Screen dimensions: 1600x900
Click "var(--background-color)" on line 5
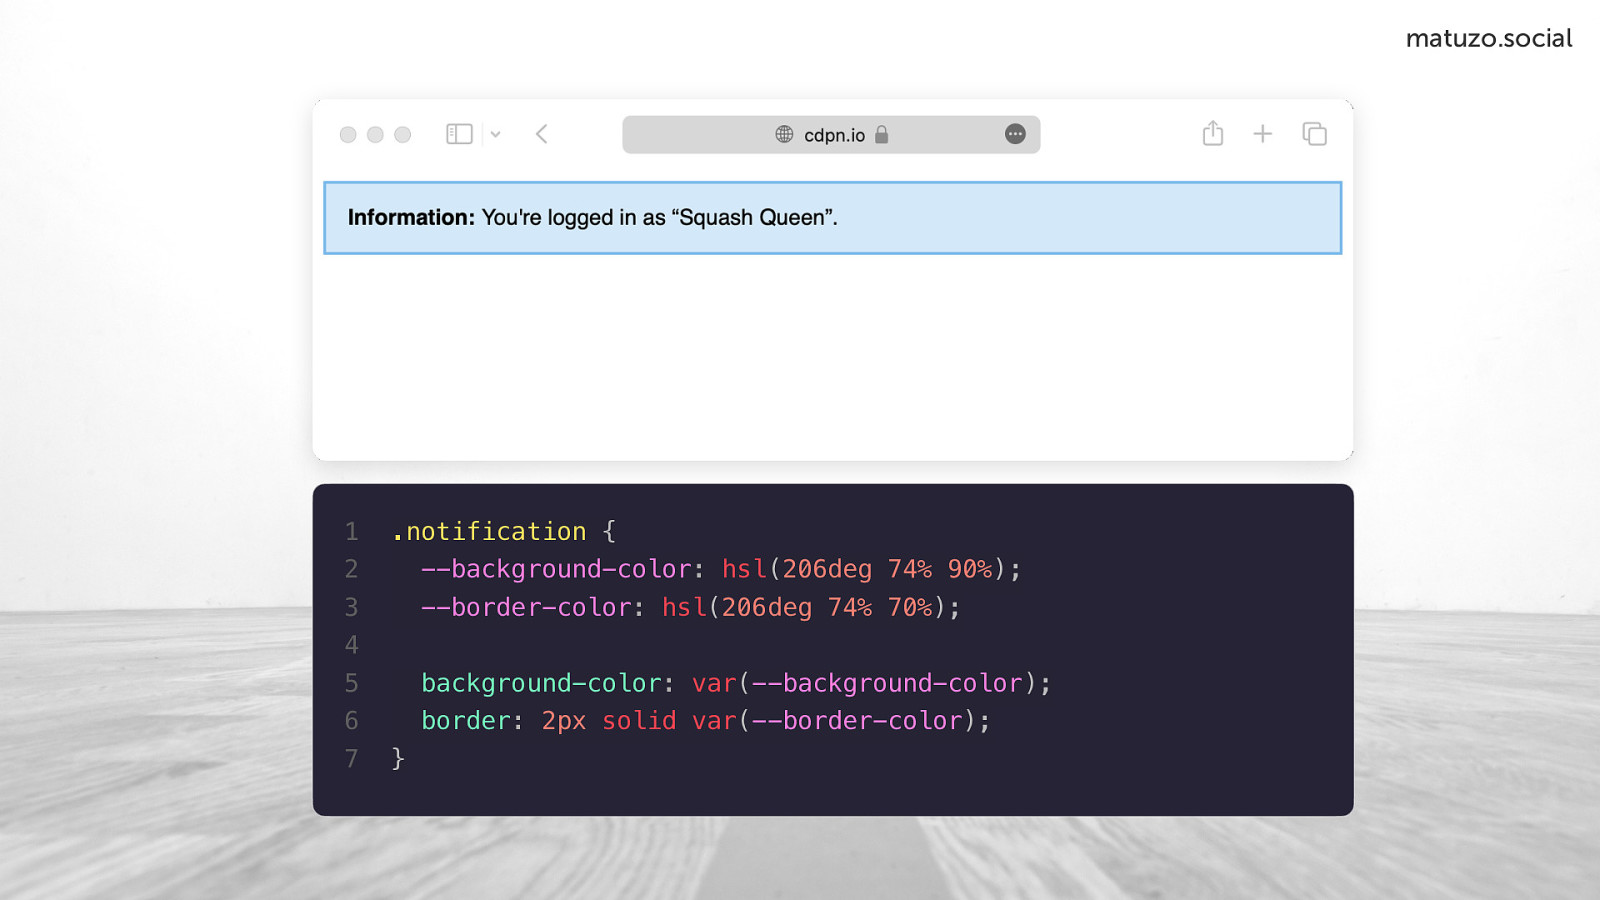point(864,683)
